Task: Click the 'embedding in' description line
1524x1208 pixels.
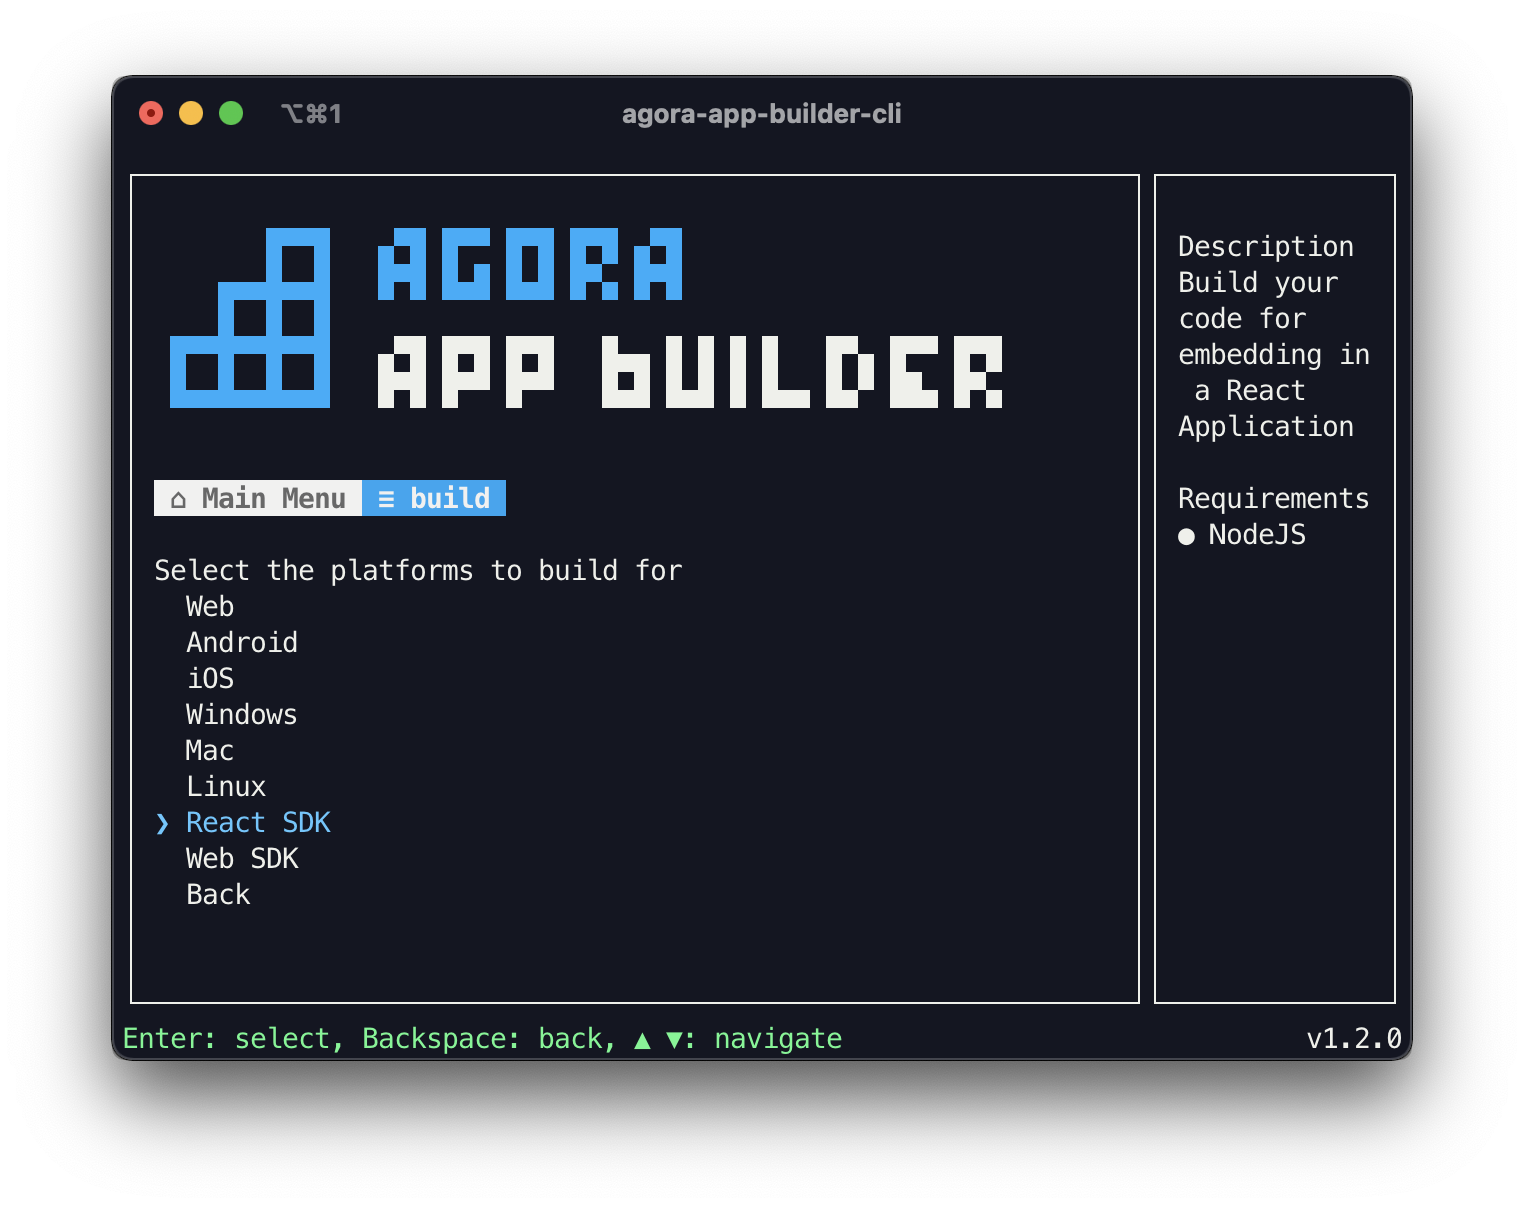Action: 1274,355
